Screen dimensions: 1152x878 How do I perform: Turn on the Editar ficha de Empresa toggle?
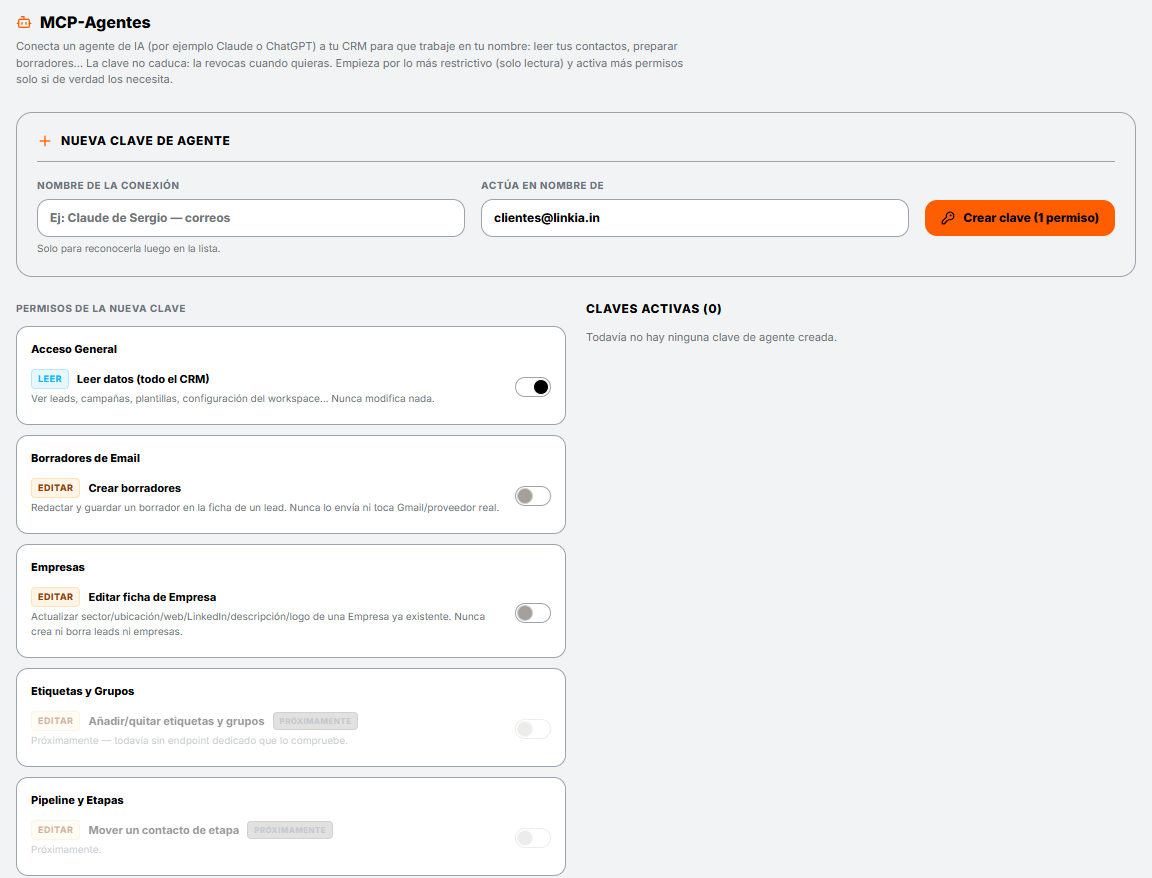[x=533, y=613]
